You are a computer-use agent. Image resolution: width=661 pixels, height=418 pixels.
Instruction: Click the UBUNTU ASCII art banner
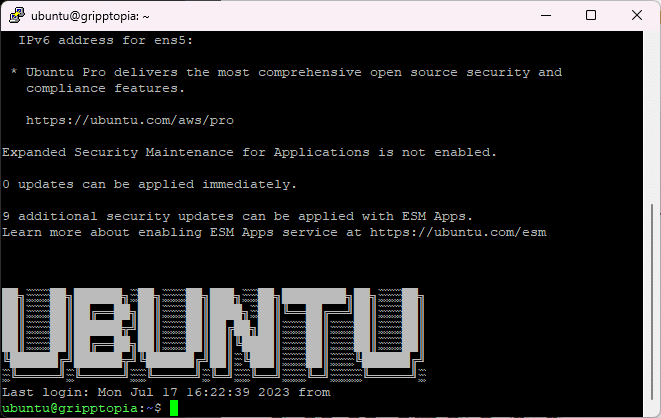[210, 328]
